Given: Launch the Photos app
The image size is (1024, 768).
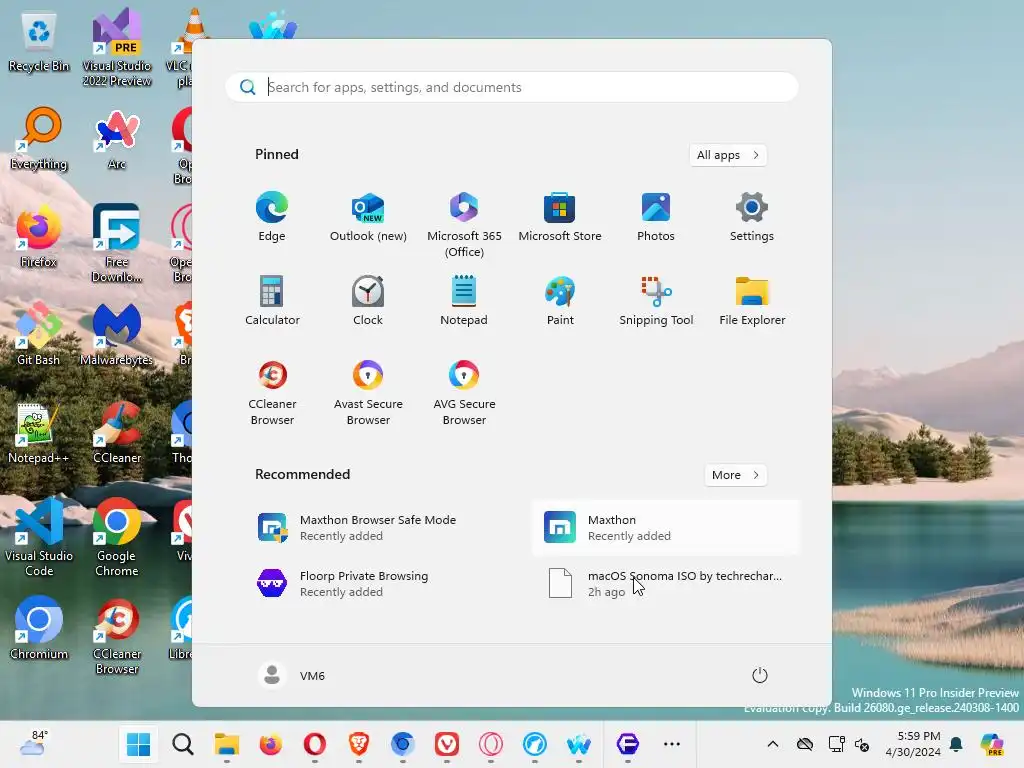Looking at the screenshot, I should click(656, 217).
